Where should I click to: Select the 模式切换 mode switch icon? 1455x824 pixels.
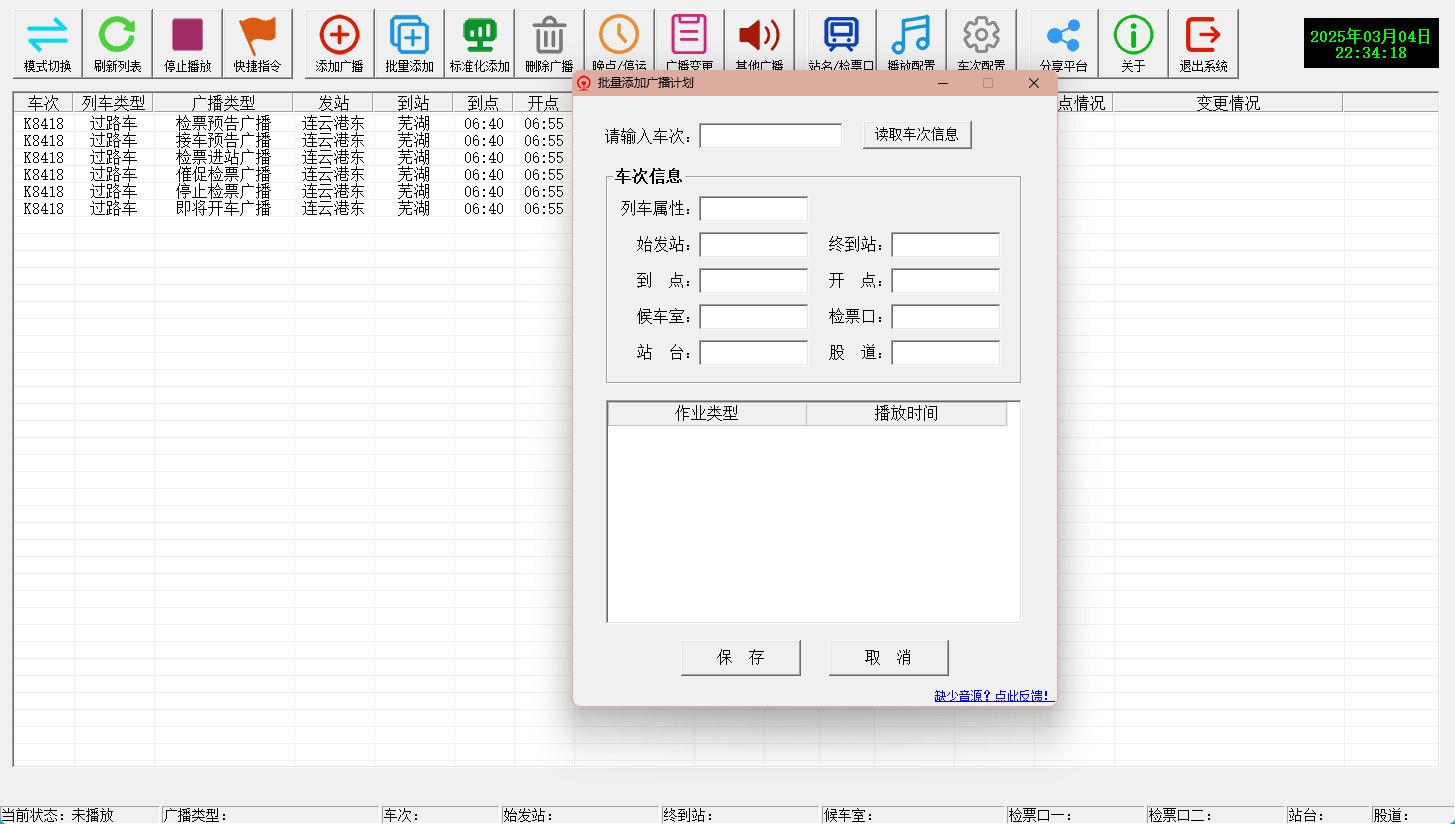47,43
